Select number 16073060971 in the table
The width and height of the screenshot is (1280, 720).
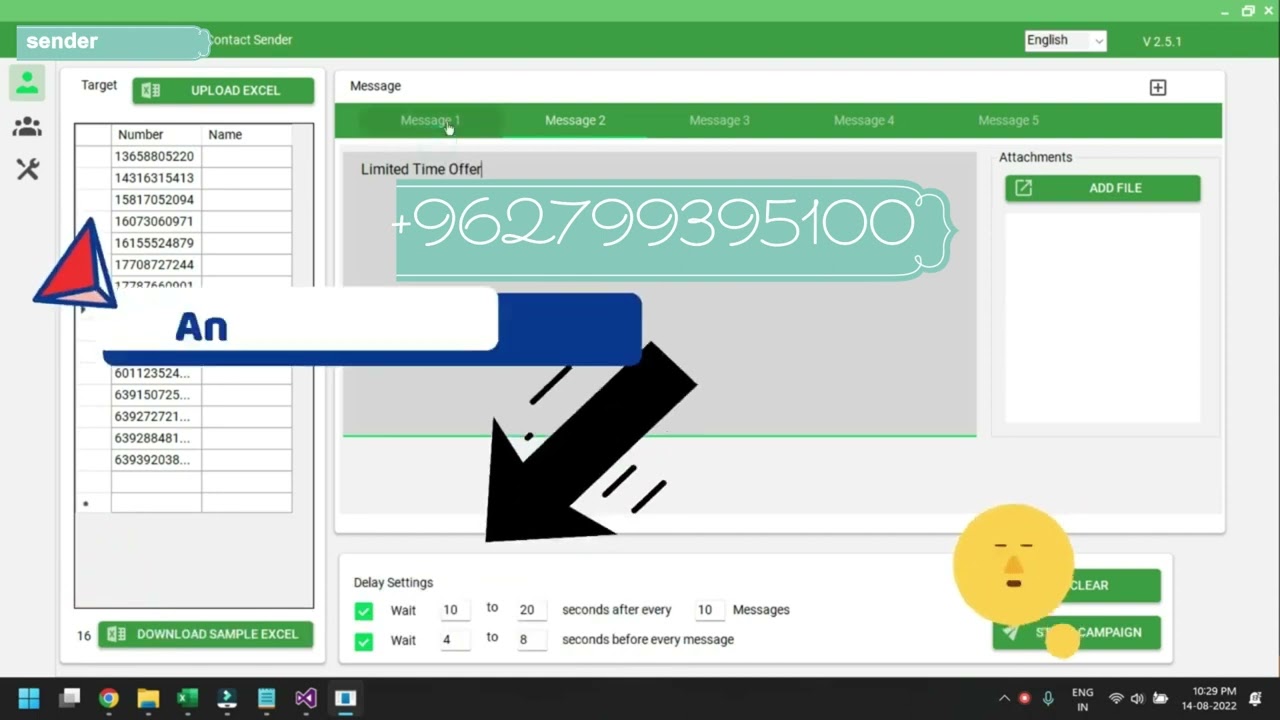(156, 221)
